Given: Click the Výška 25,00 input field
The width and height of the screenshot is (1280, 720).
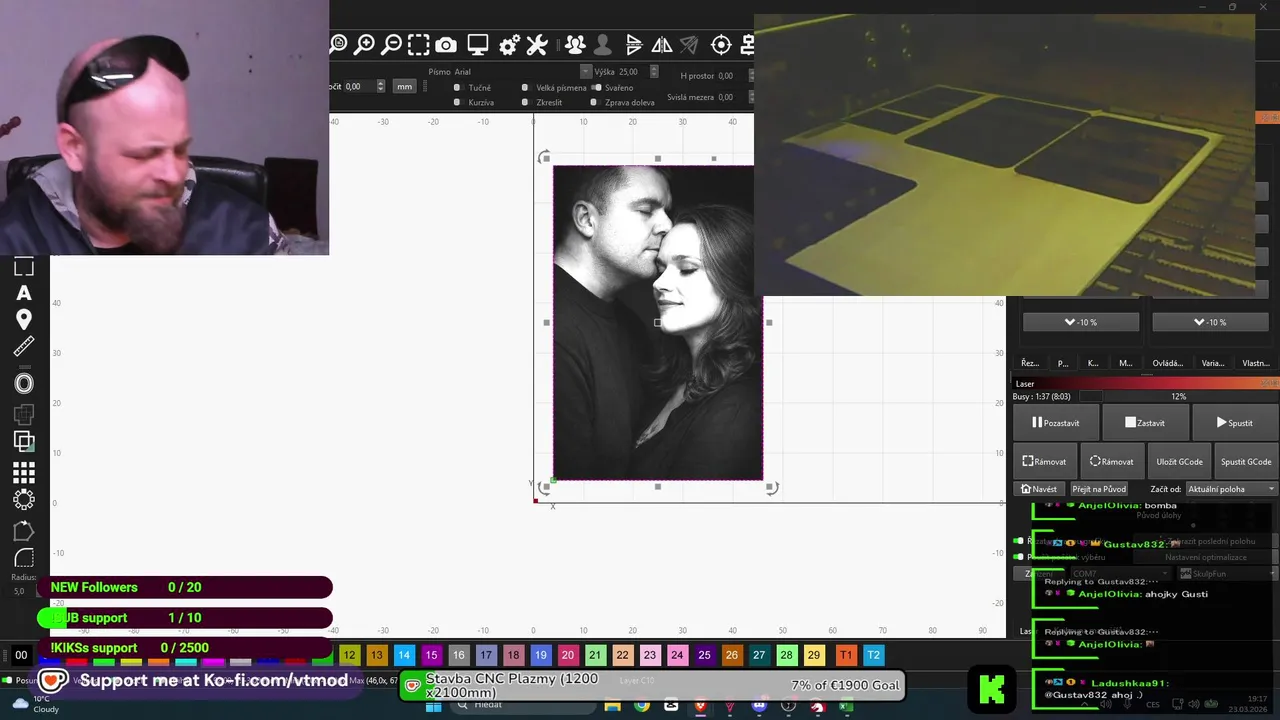Looking at the screenshot, I should click(632, 72).
